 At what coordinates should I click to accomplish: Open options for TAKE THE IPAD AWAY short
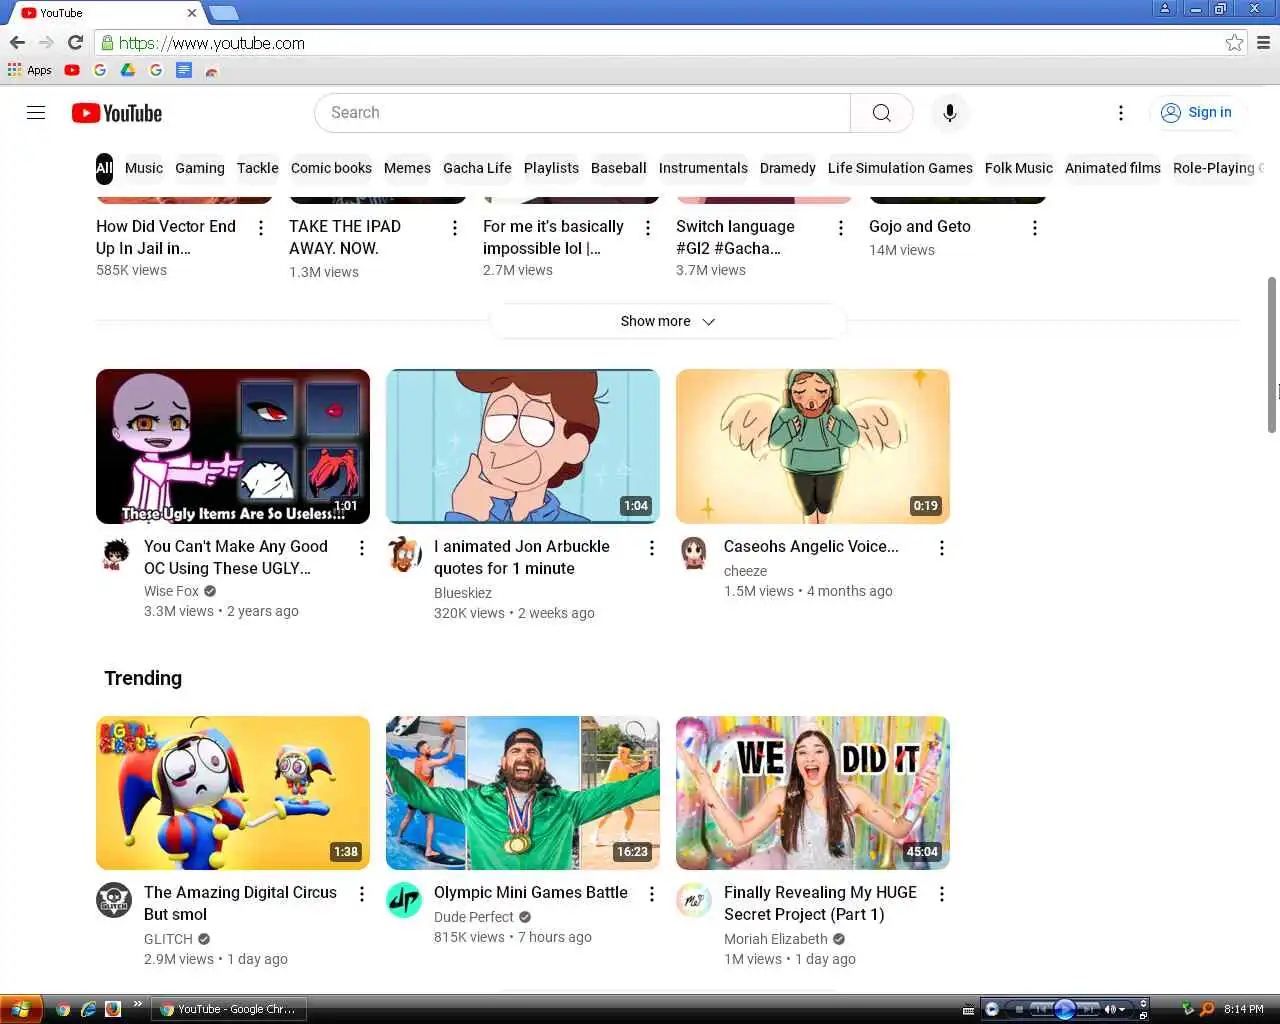pos(455,228)
